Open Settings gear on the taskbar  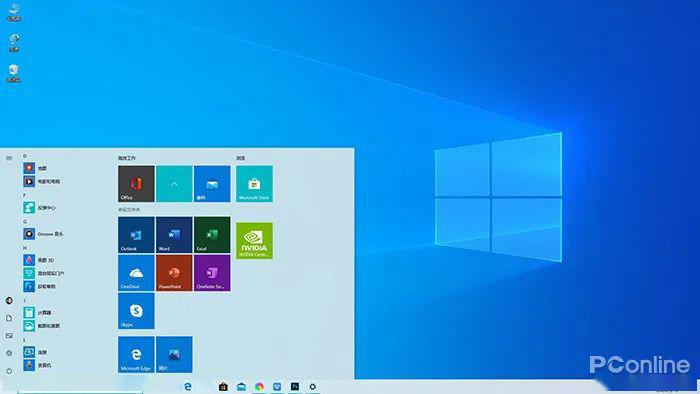click(x=312, y=386)
